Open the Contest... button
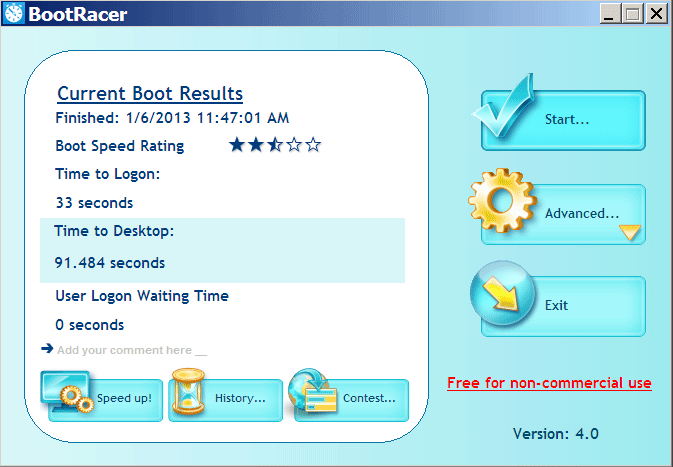The image size is (673, 467). (x=352, y=400)
